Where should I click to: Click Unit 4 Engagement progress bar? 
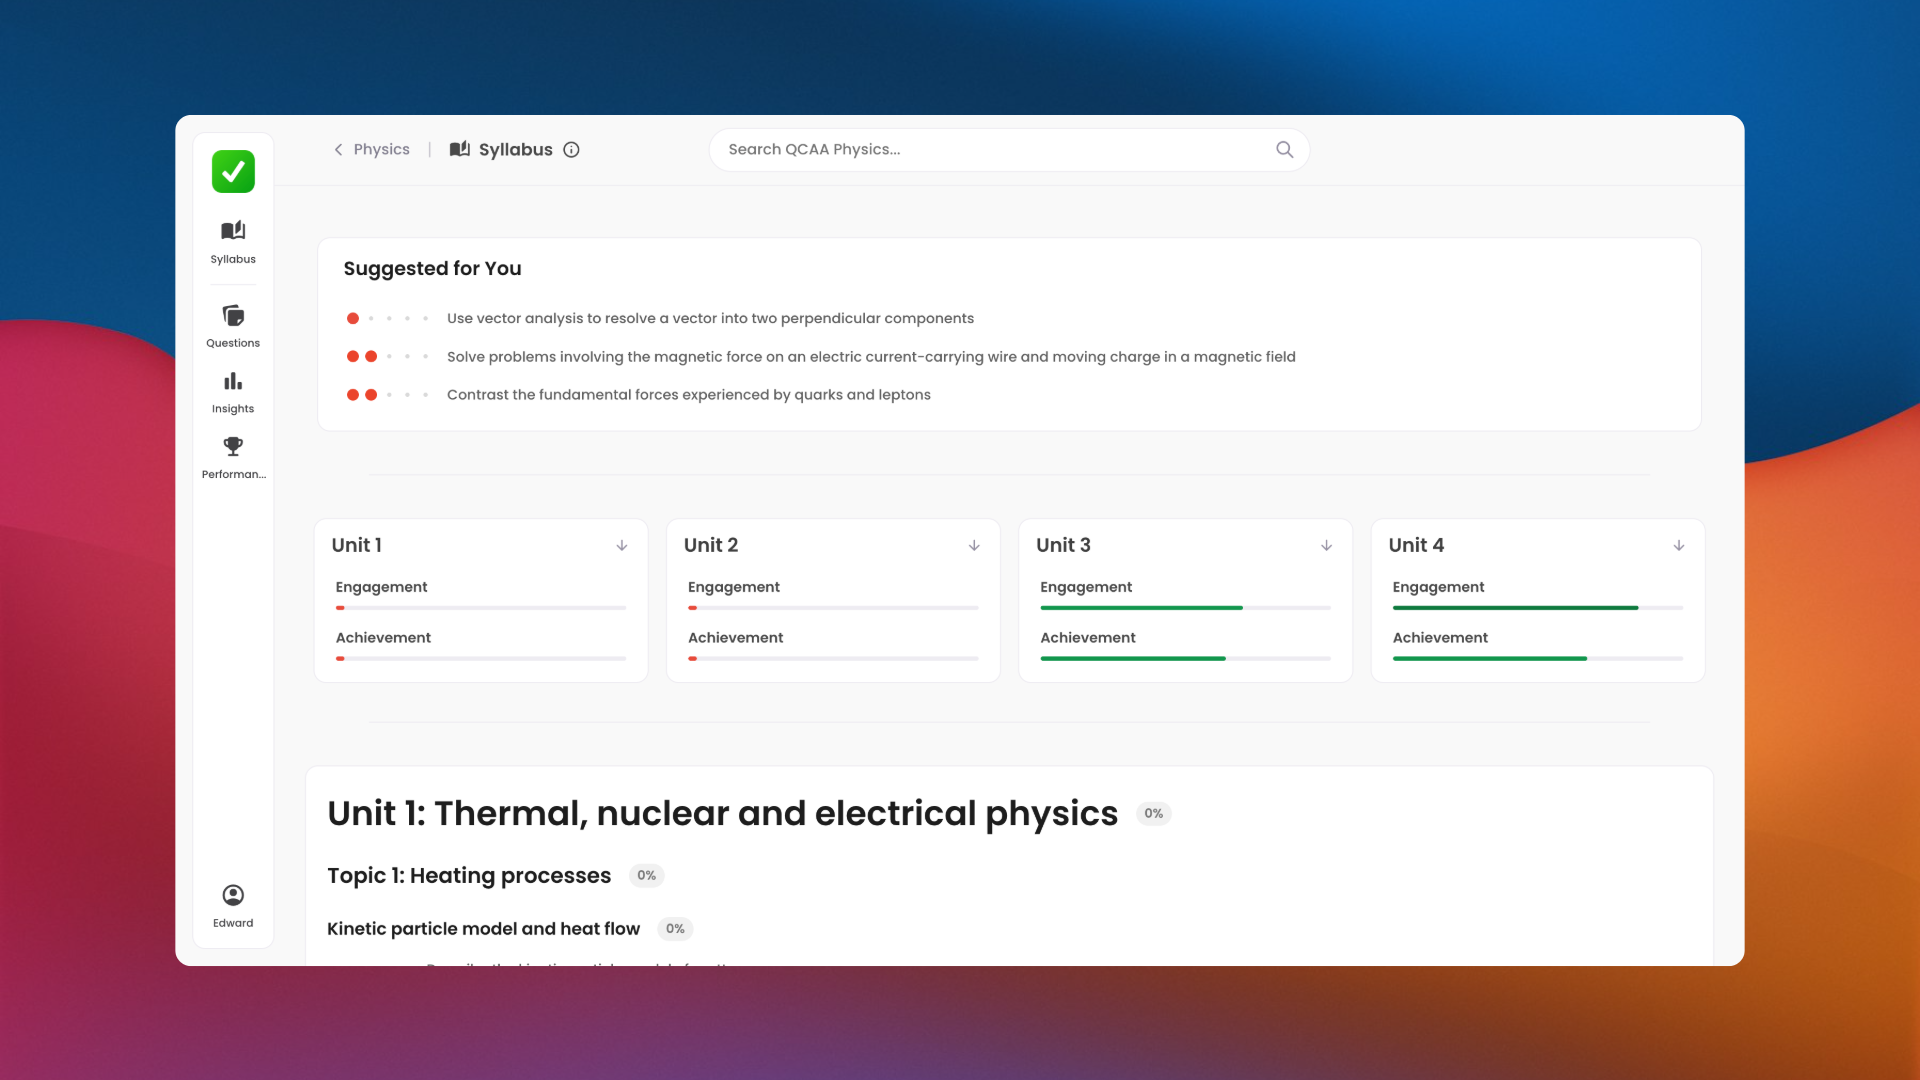point(1537,608)
